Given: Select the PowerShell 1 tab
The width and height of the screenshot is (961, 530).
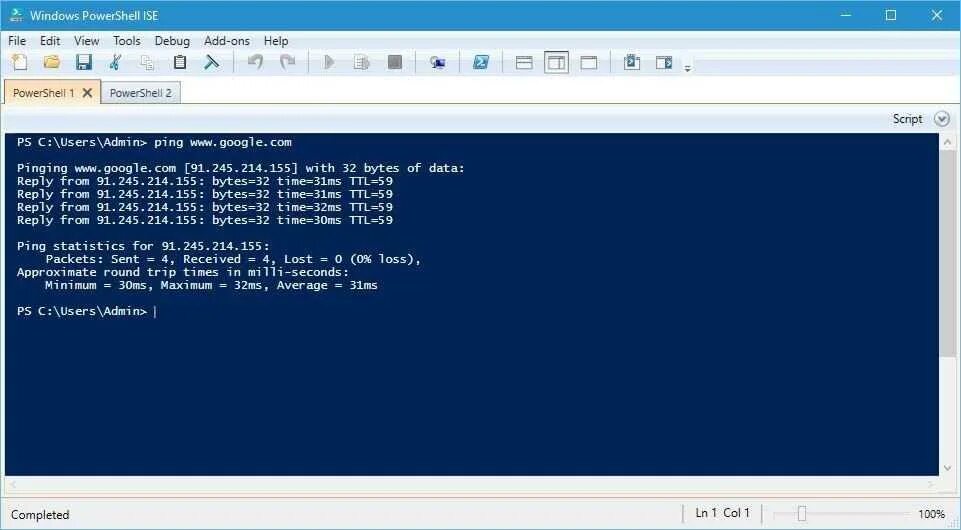Looking at the screenshot, I should click(44, 93).
